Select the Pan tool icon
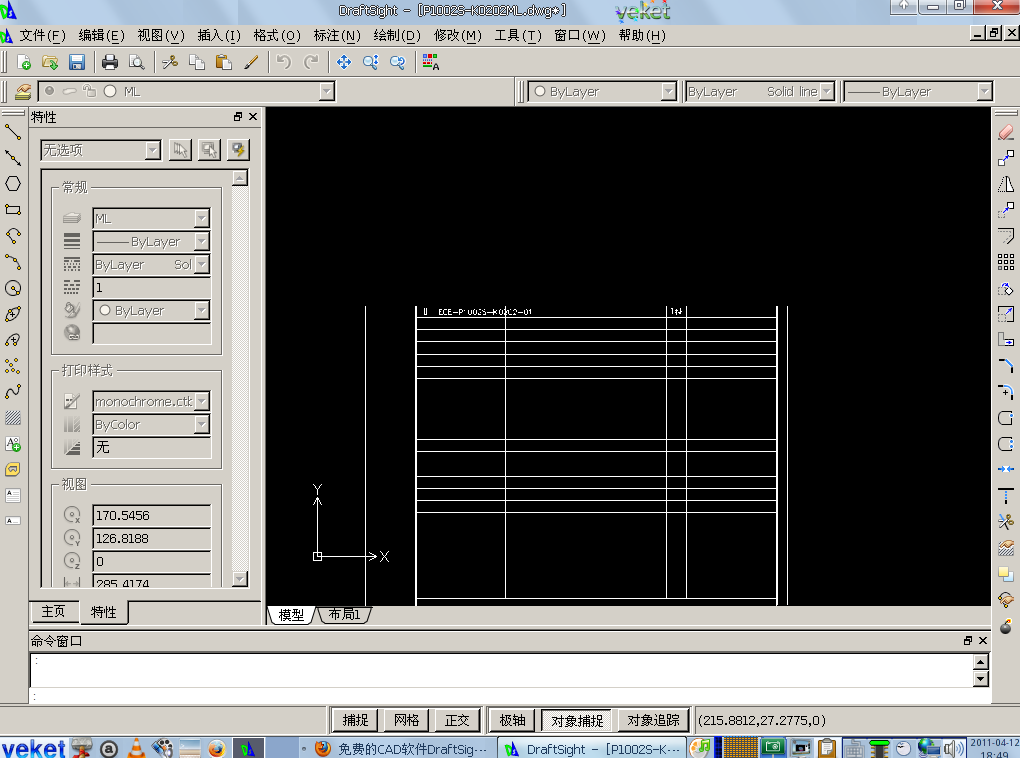Viewport: 1020px width, 758px height. [x=343, y=62]
